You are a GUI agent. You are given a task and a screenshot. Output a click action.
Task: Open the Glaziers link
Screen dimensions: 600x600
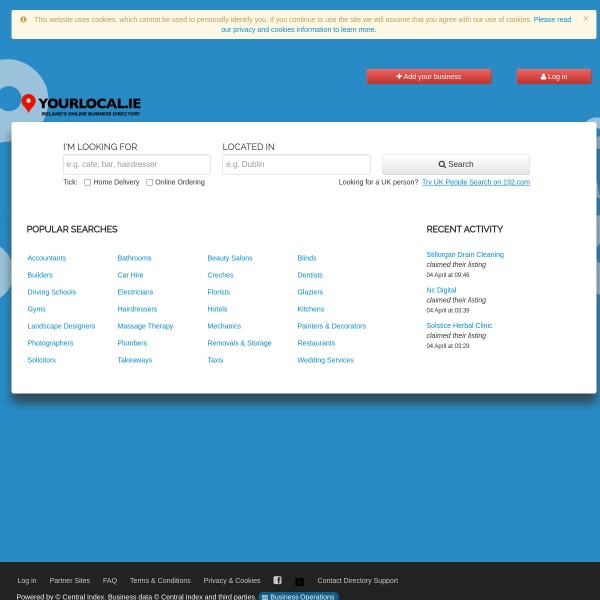(x=310, y=292)
